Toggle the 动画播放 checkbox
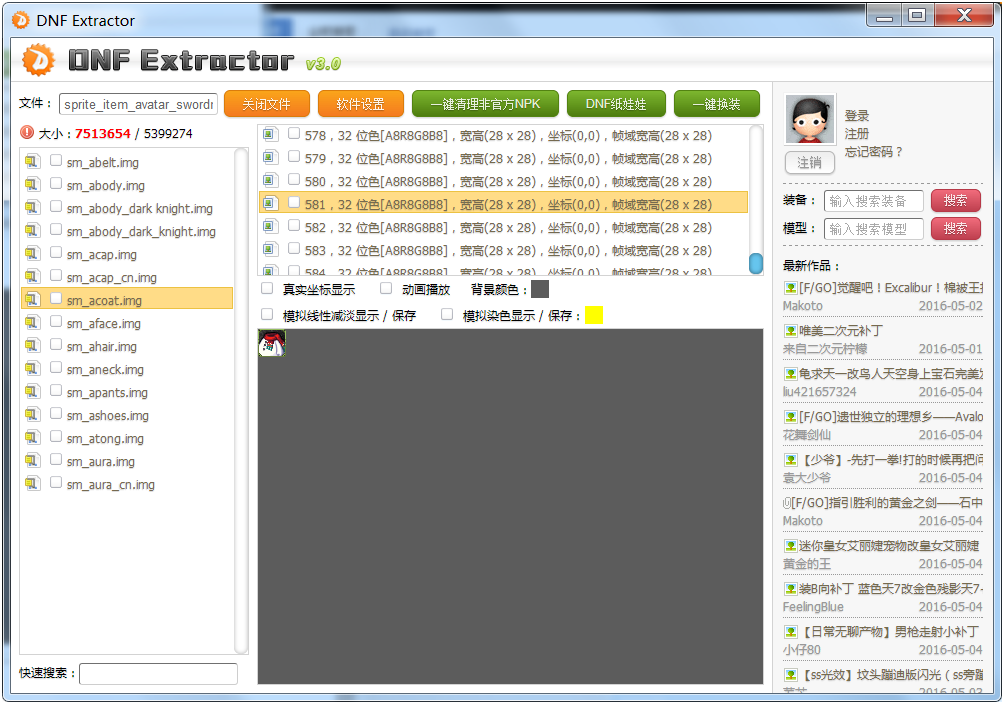1002x702 pixels. [x=386, y=289]
